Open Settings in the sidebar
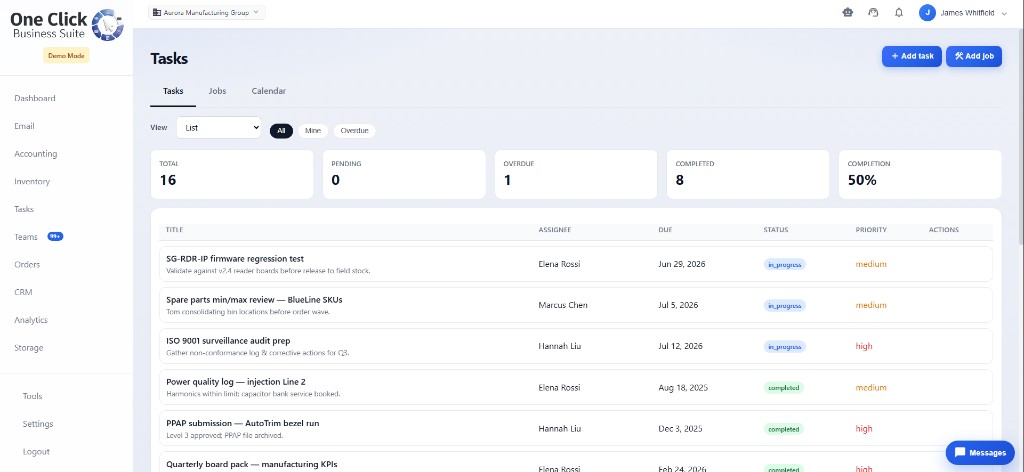 pyautogui.click(x=38, y=424)
